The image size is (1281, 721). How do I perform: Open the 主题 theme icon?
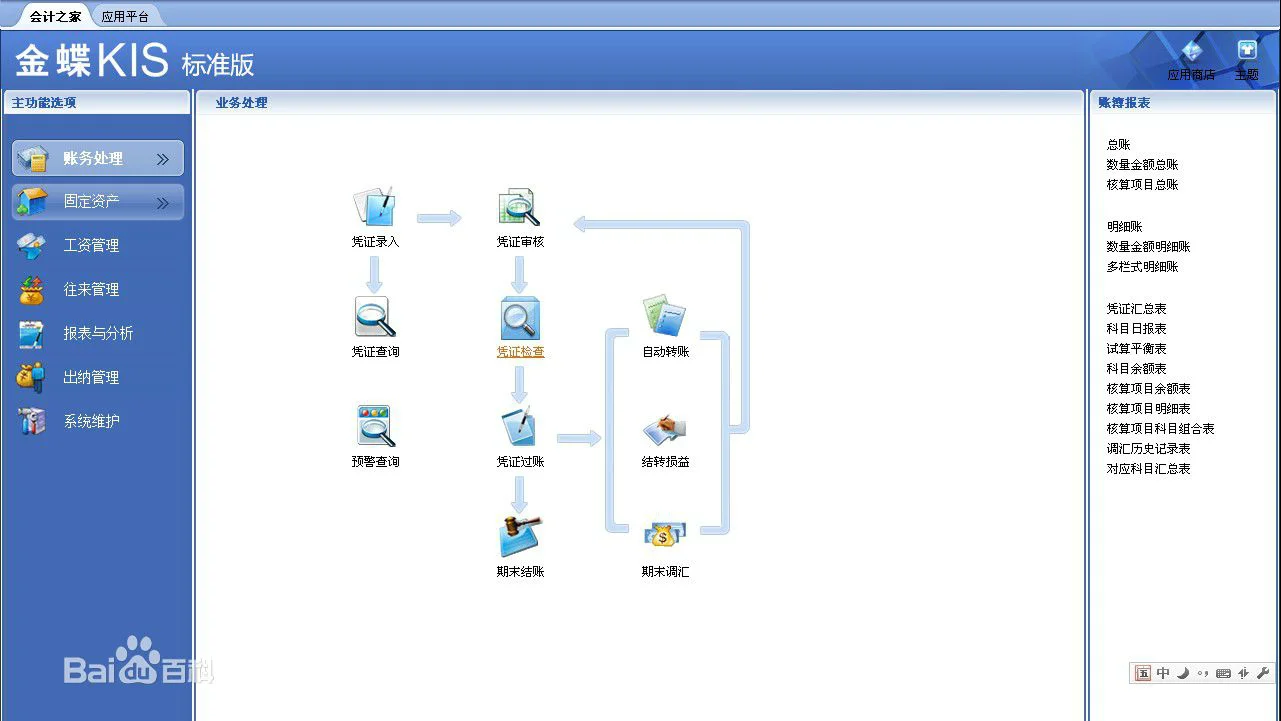1247,50
